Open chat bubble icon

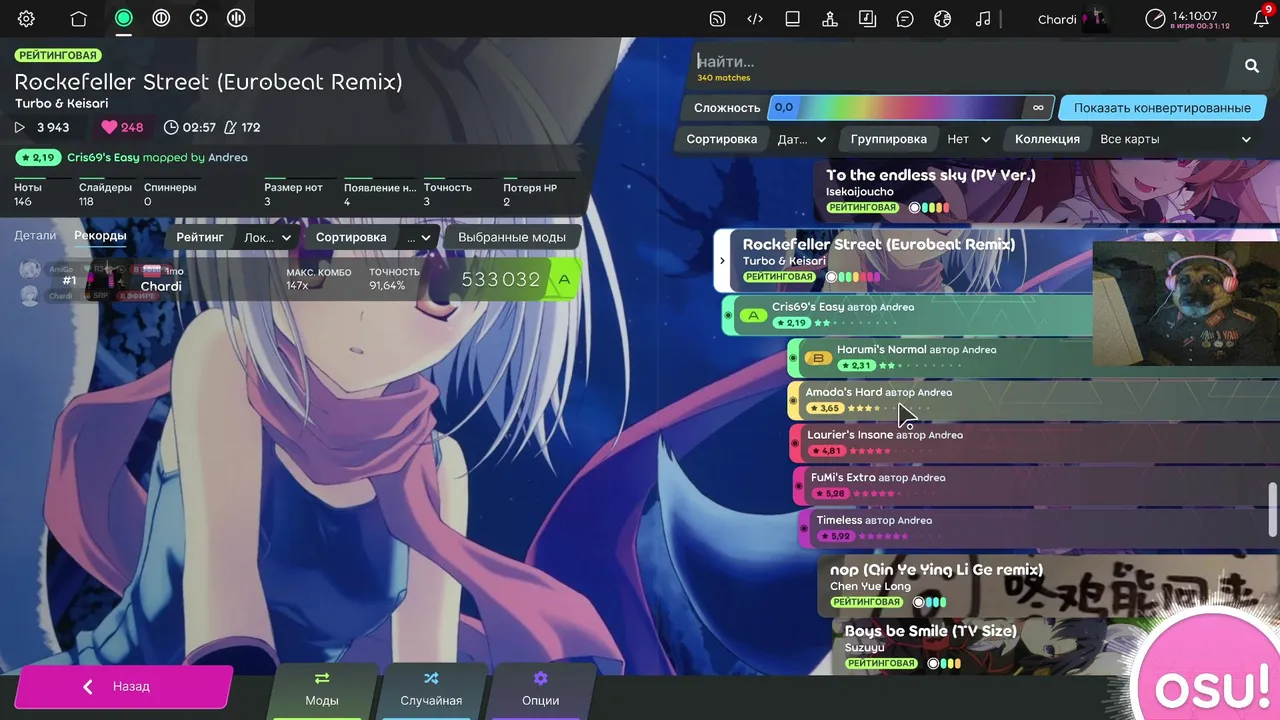pos(905,18)
